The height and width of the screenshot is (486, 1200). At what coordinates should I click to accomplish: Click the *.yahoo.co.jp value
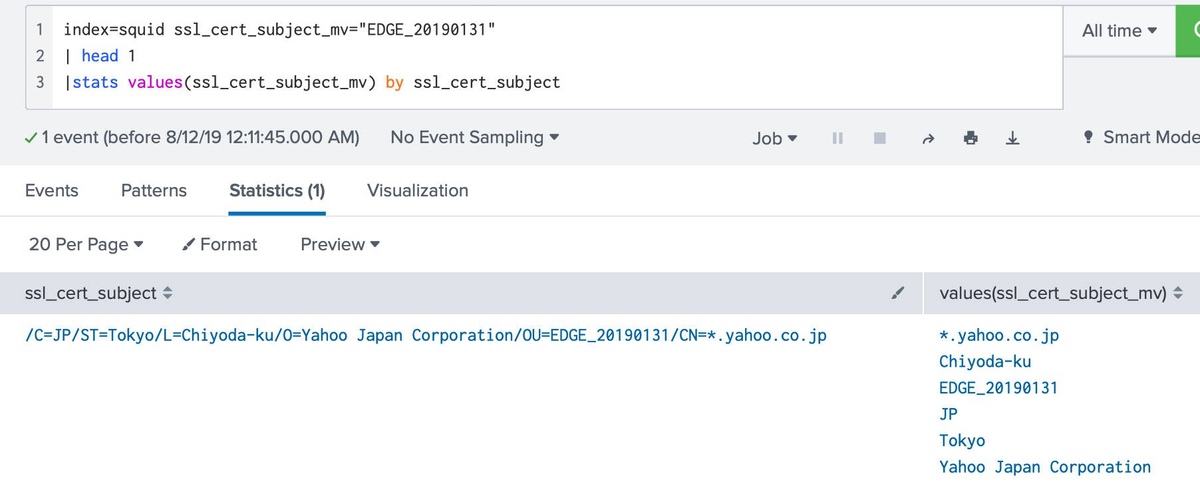pos(999,335)
